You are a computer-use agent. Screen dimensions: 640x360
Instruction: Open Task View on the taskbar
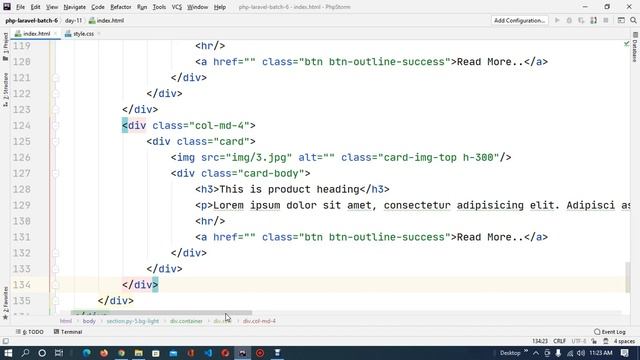(59, 353)
